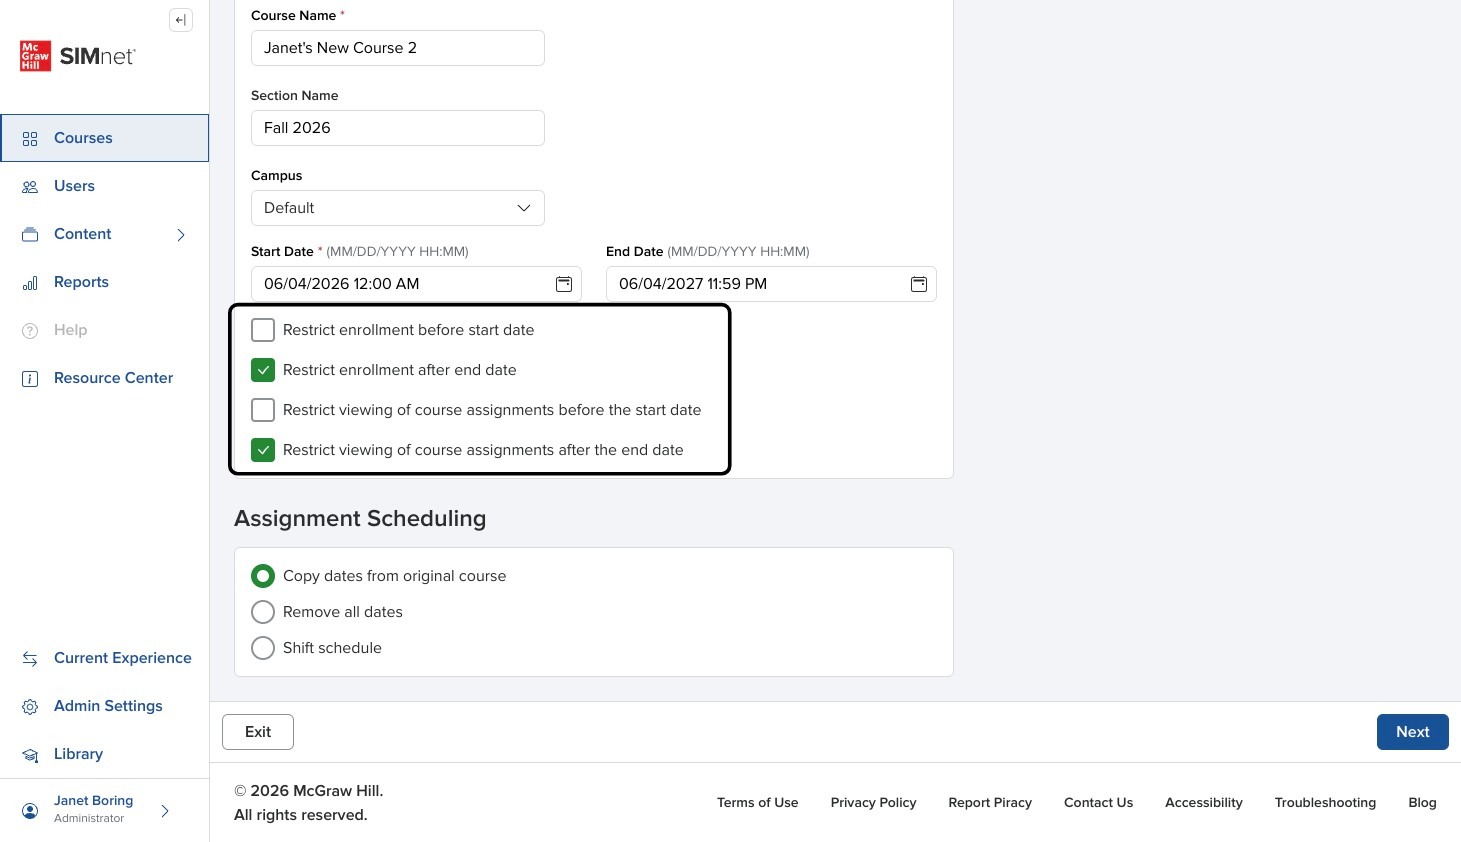Click the Resource Center info icon
Screen dimensions: 1461x842
point(30,379)
